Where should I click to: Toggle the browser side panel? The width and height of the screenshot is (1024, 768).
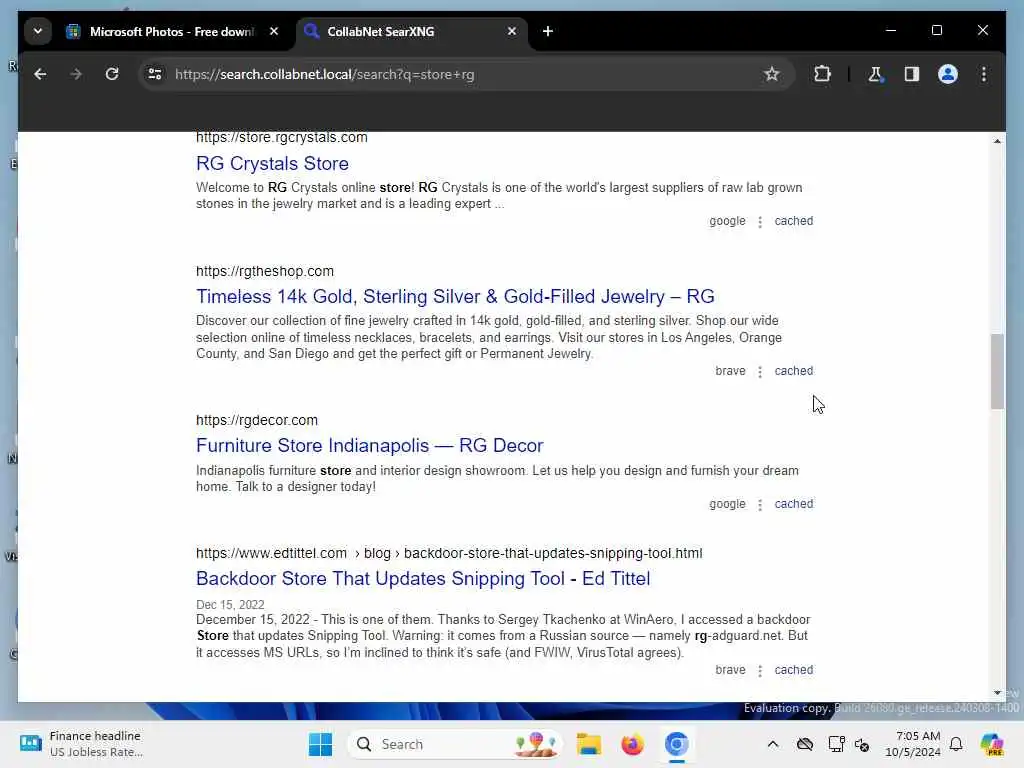(x=911, y=74)
